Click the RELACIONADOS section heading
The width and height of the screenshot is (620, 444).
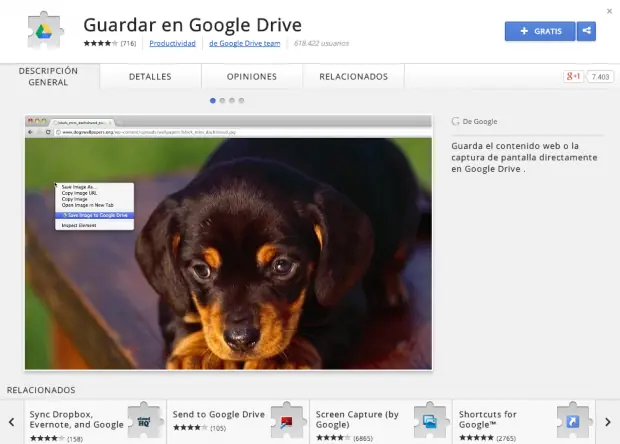tap(41, 390)
